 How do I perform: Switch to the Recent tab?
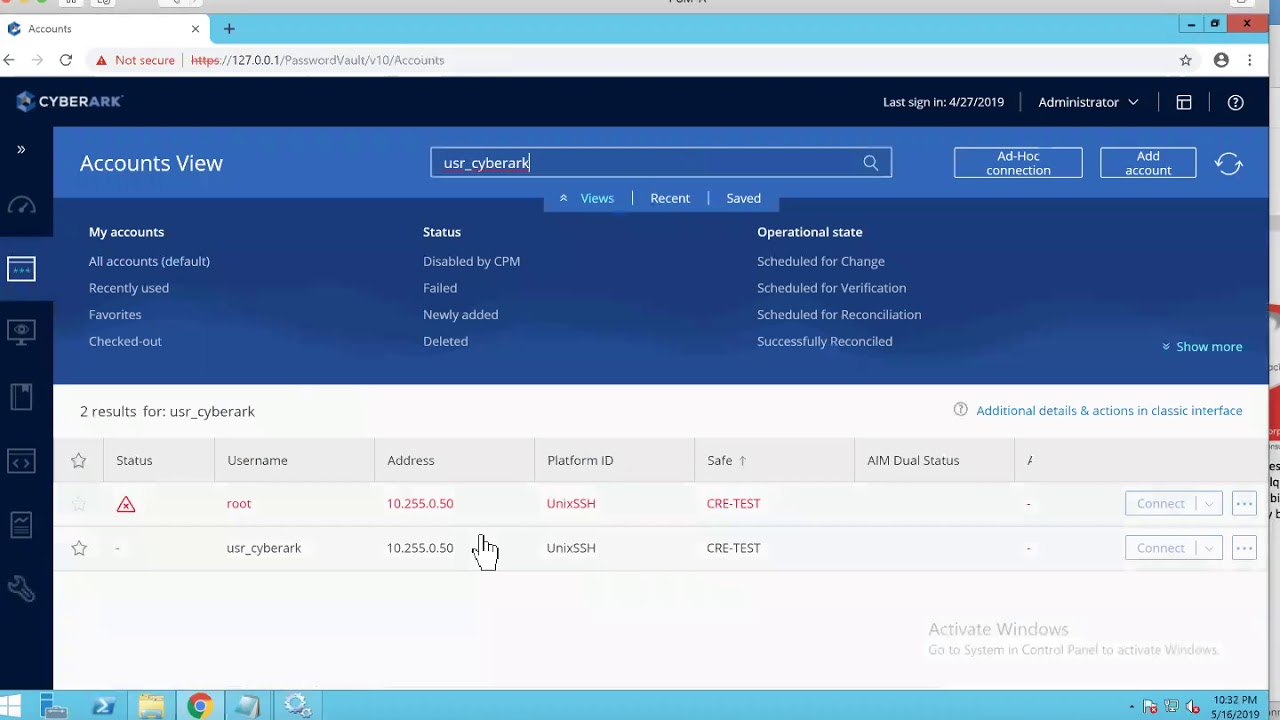click(x=670, y=198)
